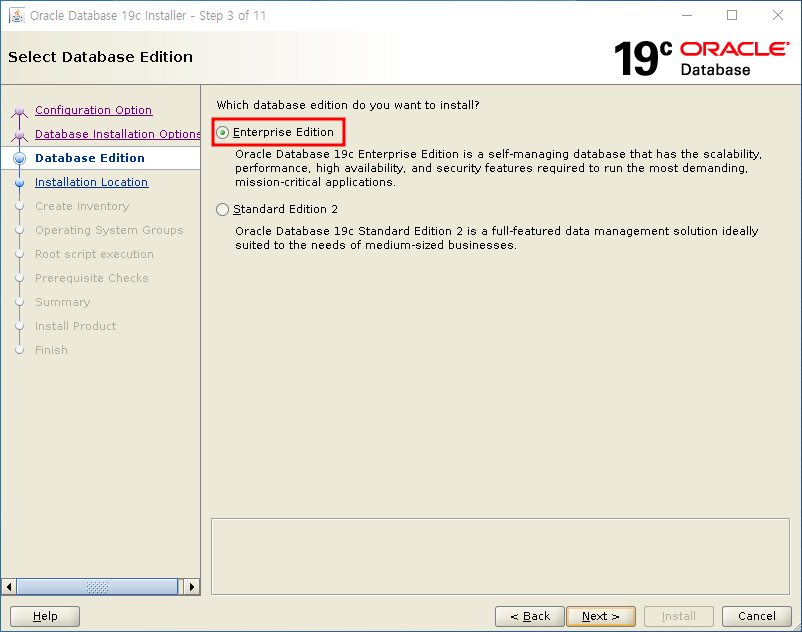
Task: Click the horizontal scrollbar thumb in sidebar
Action: (97, 586)
